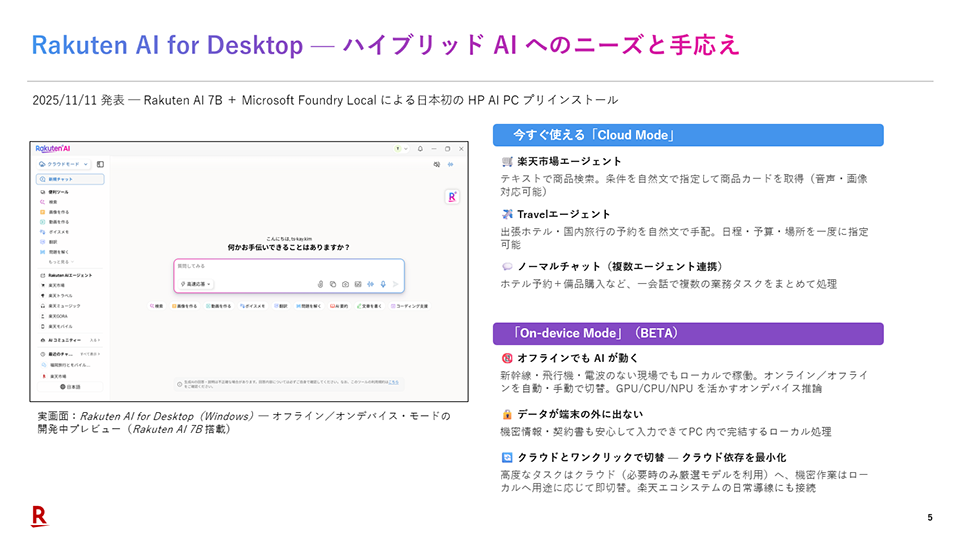Click the copy icon in the input box
Screen dimensions: 960x538
point(333,284)
